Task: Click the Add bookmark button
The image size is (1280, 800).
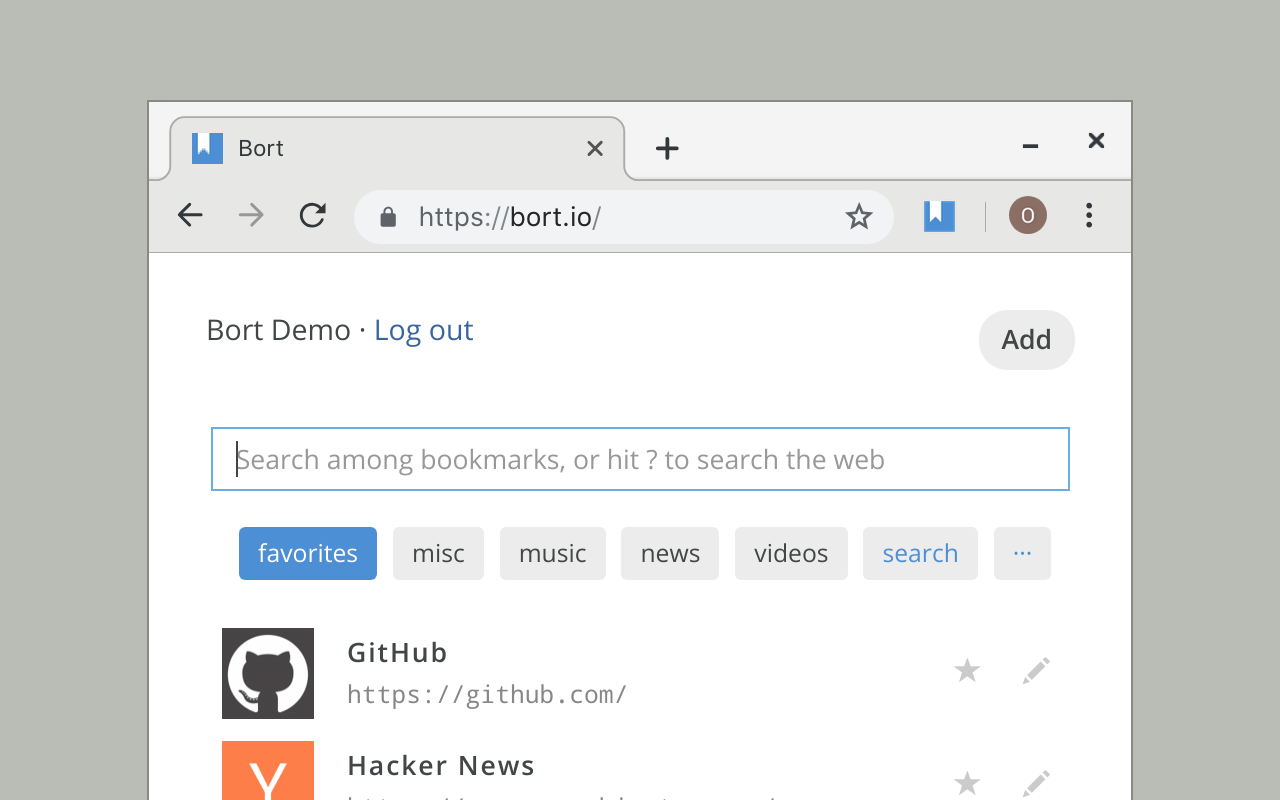Action: point(1026,340)
